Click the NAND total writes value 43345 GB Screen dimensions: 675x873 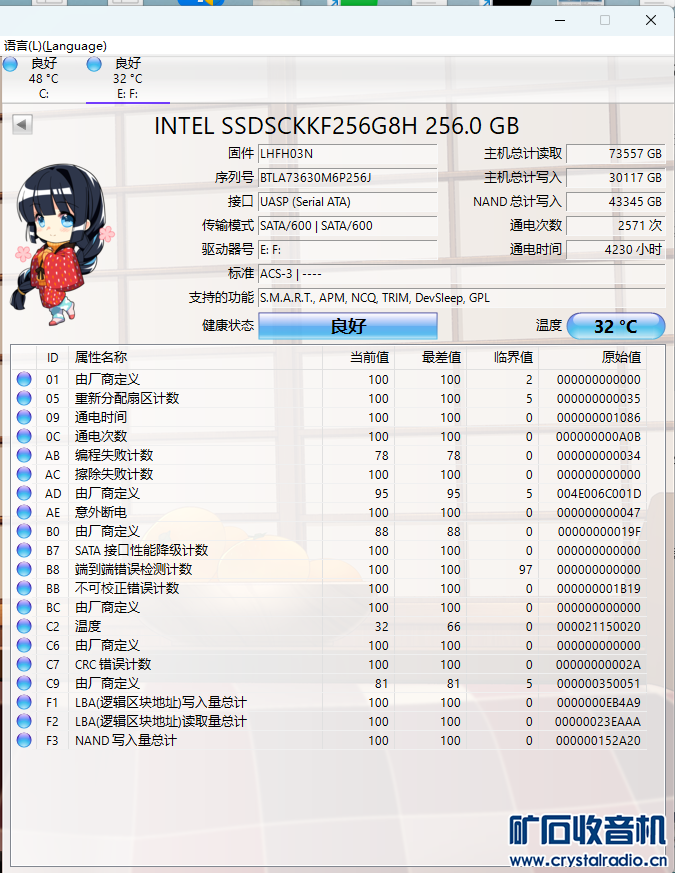(615, 202)
